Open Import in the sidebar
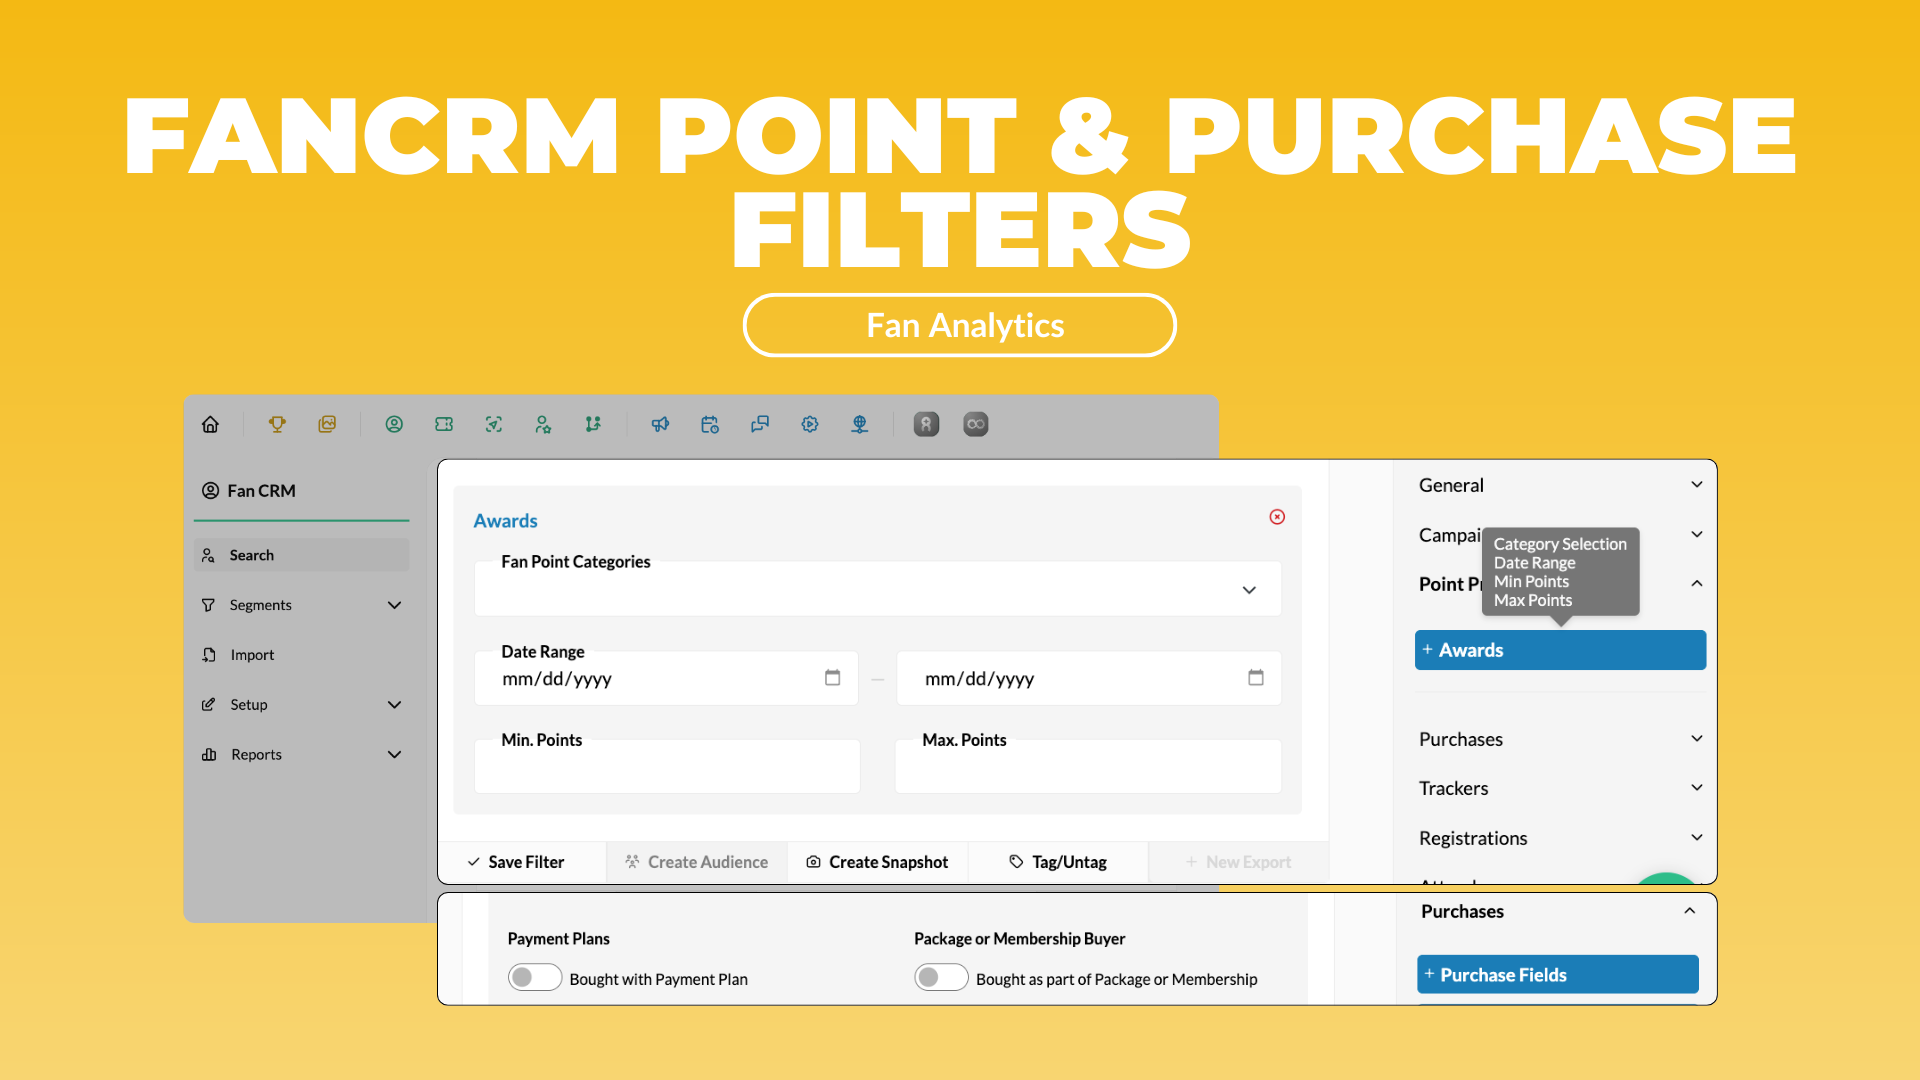1920x1080 pixels. [x=252, y=655]
